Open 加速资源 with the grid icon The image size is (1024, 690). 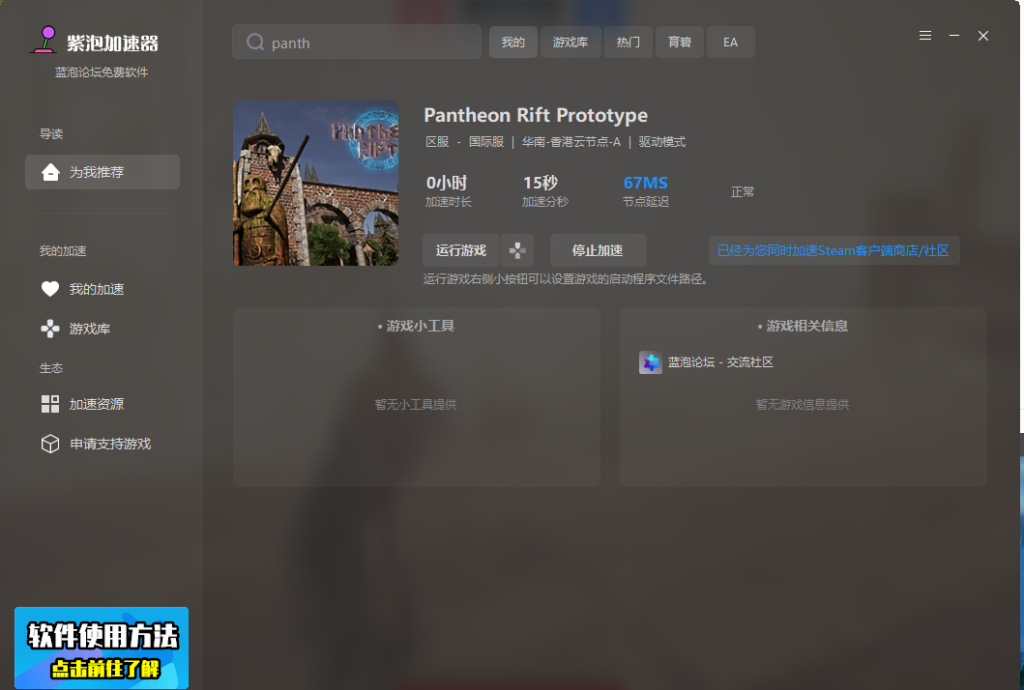[82, 404]
